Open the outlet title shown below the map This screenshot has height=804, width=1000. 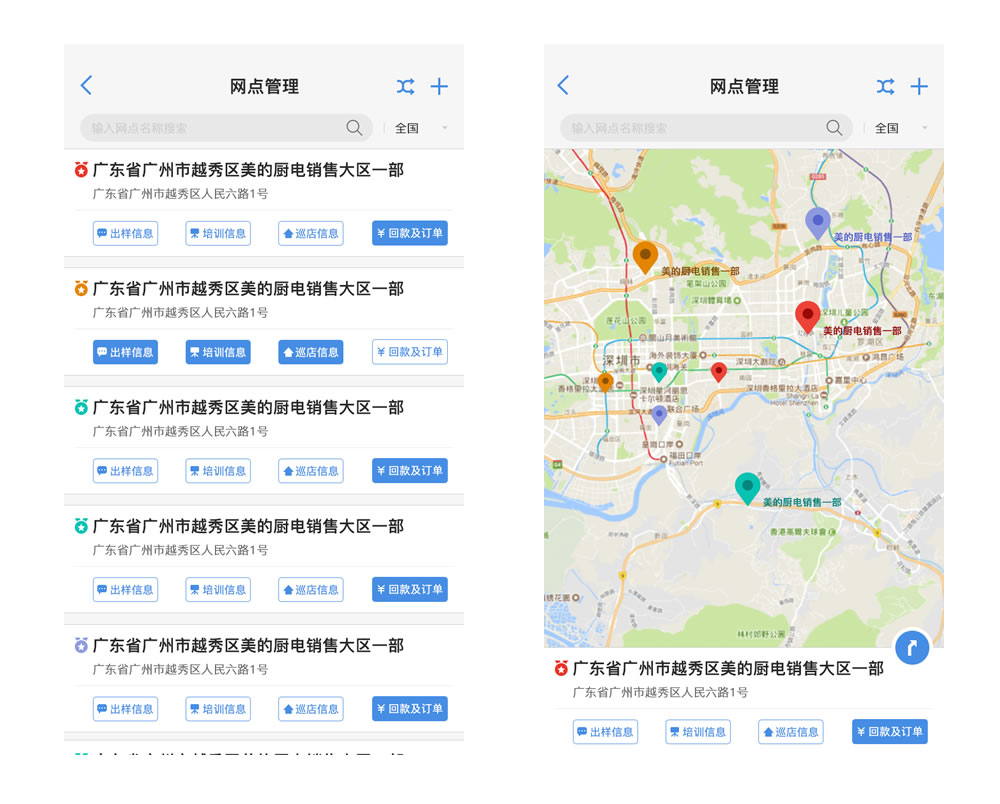click(x=728, y=668)
